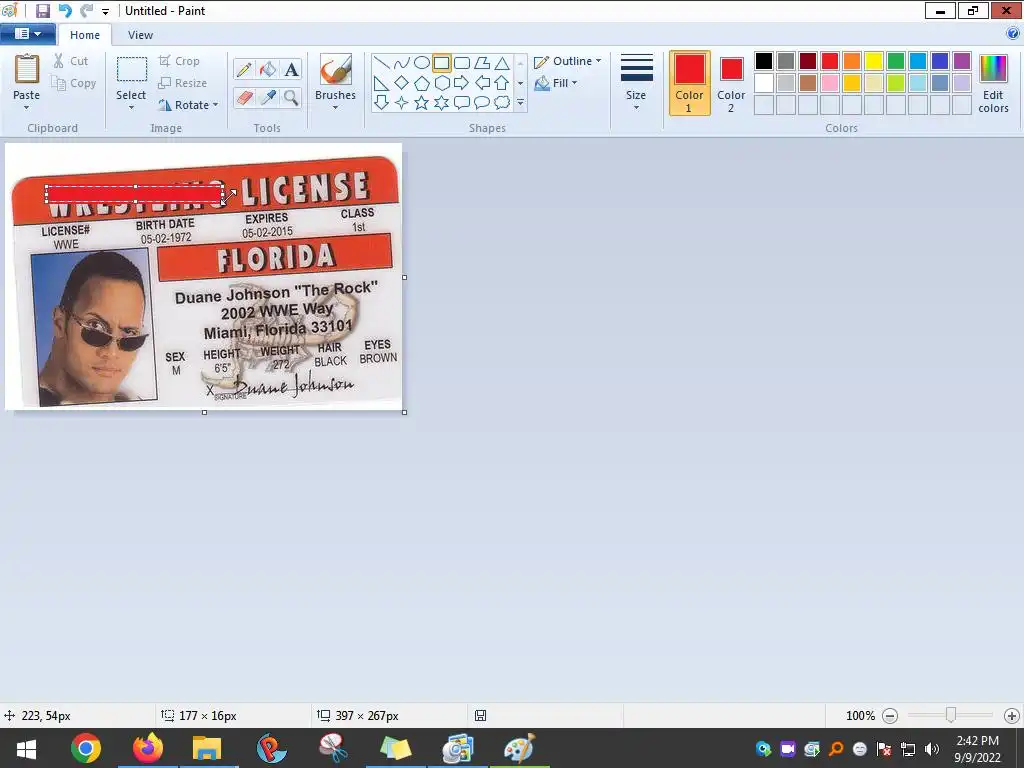Pick the purple color swatch
Viewport: 1024px width, 768px height.
[x=962, y=61]
